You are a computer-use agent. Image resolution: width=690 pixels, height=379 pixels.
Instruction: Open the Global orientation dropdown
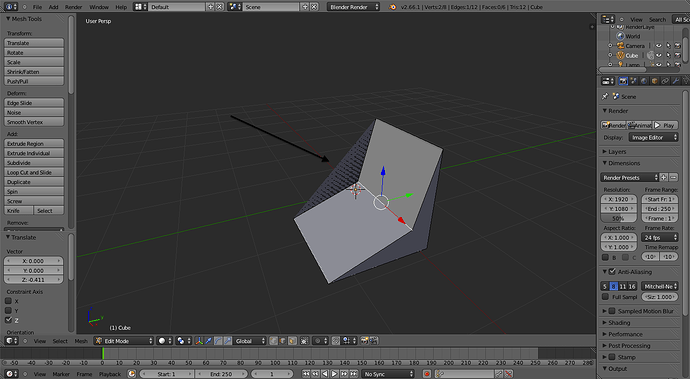click(250, 341)
